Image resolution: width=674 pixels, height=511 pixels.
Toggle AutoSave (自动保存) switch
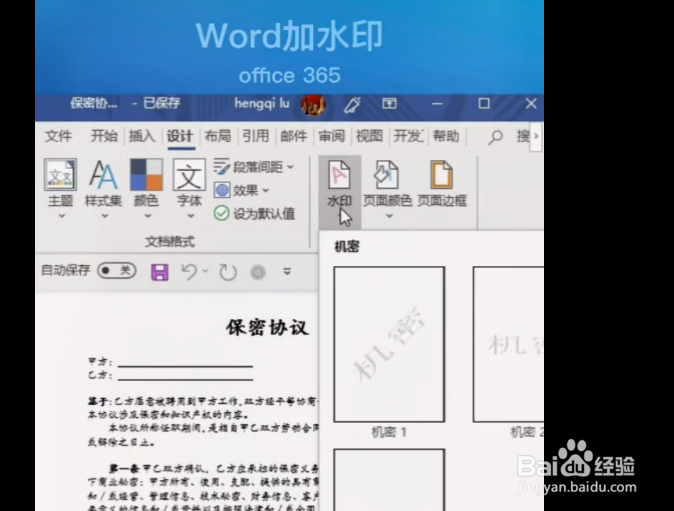[116, 270]
